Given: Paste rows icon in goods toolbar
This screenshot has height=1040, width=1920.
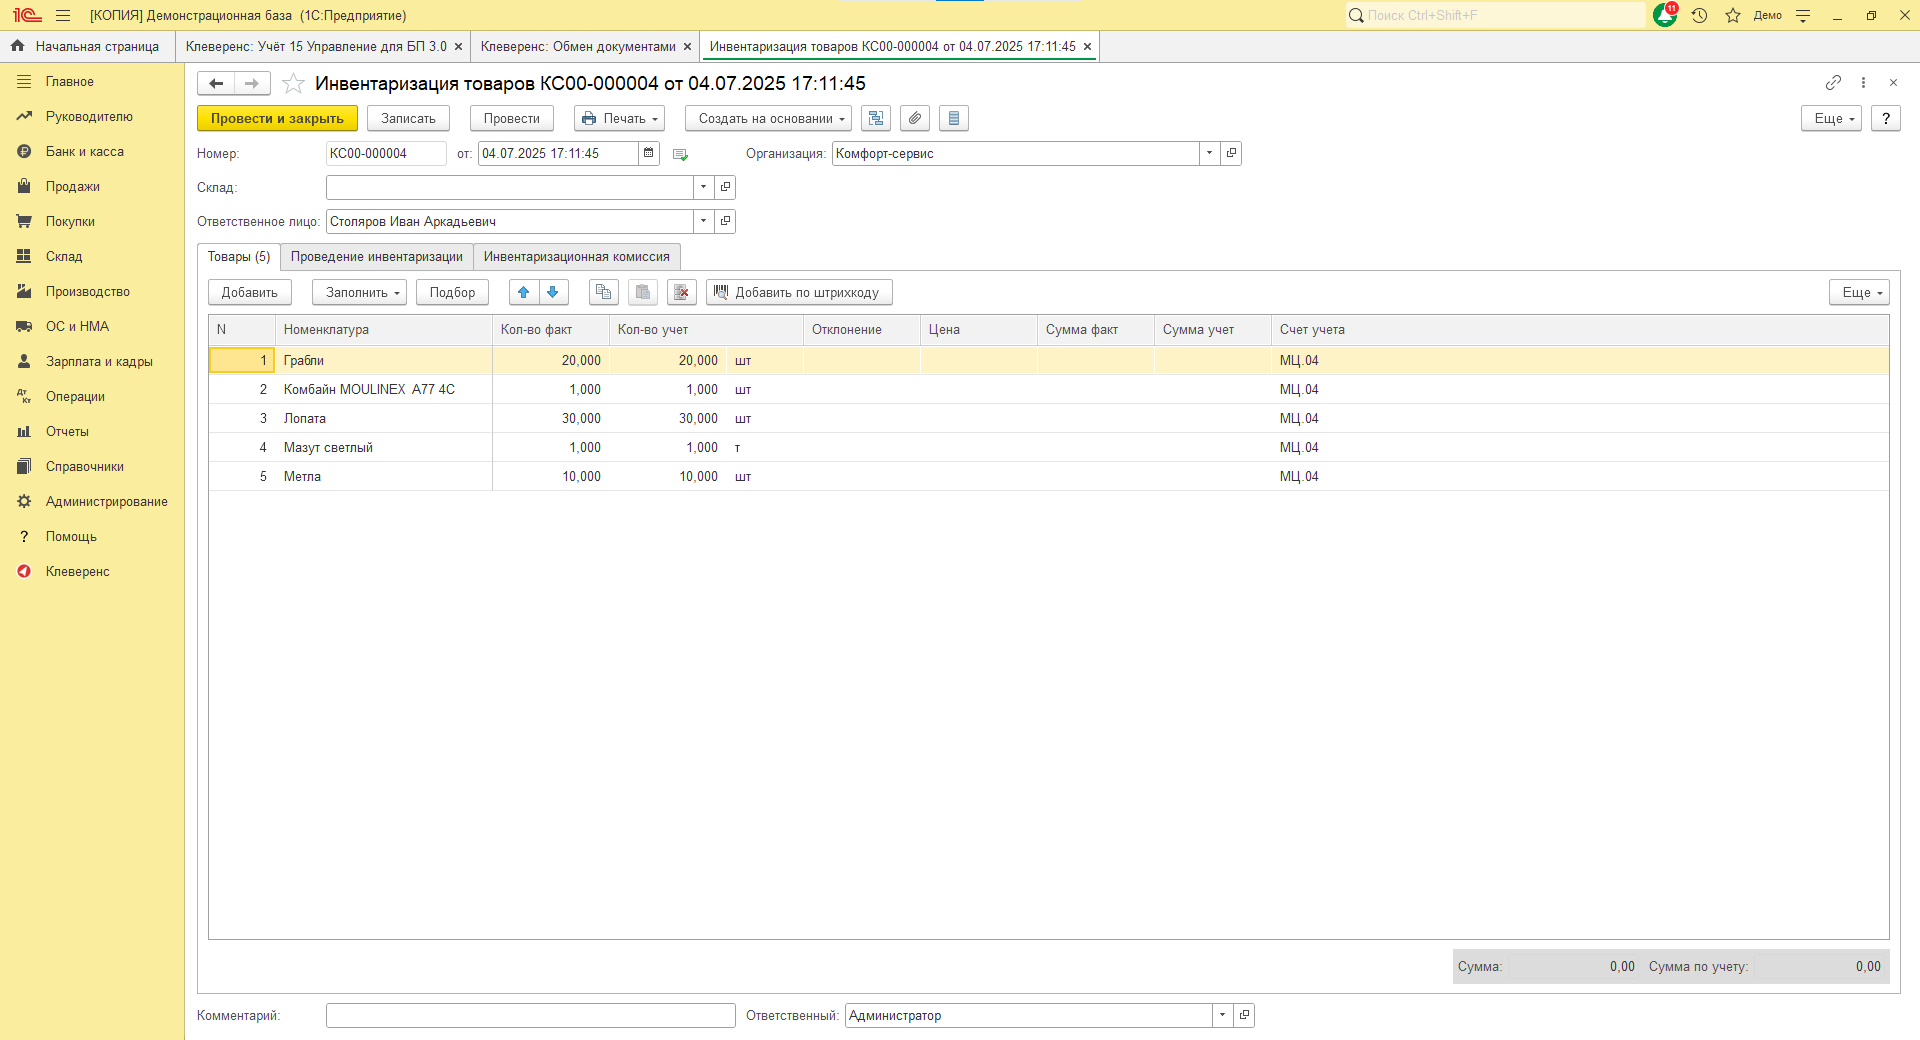Looking at the screenshot, I should click(x=643, y=292).
